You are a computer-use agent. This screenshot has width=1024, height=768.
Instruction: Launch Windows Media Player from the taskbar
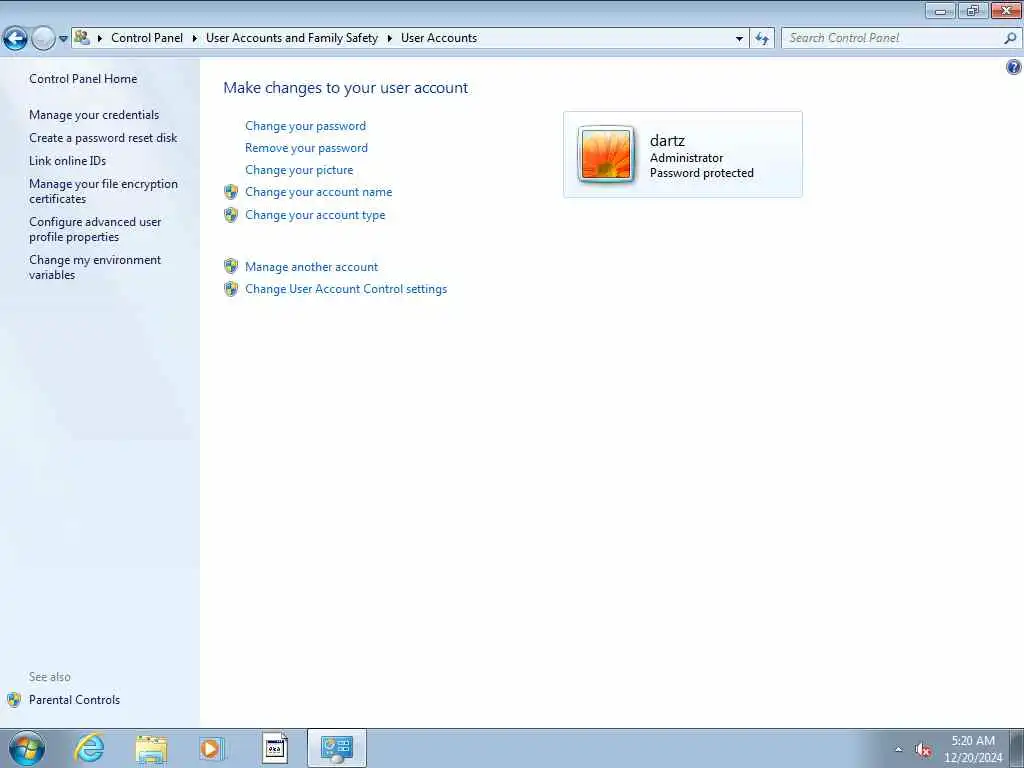(x=212, y=748)
